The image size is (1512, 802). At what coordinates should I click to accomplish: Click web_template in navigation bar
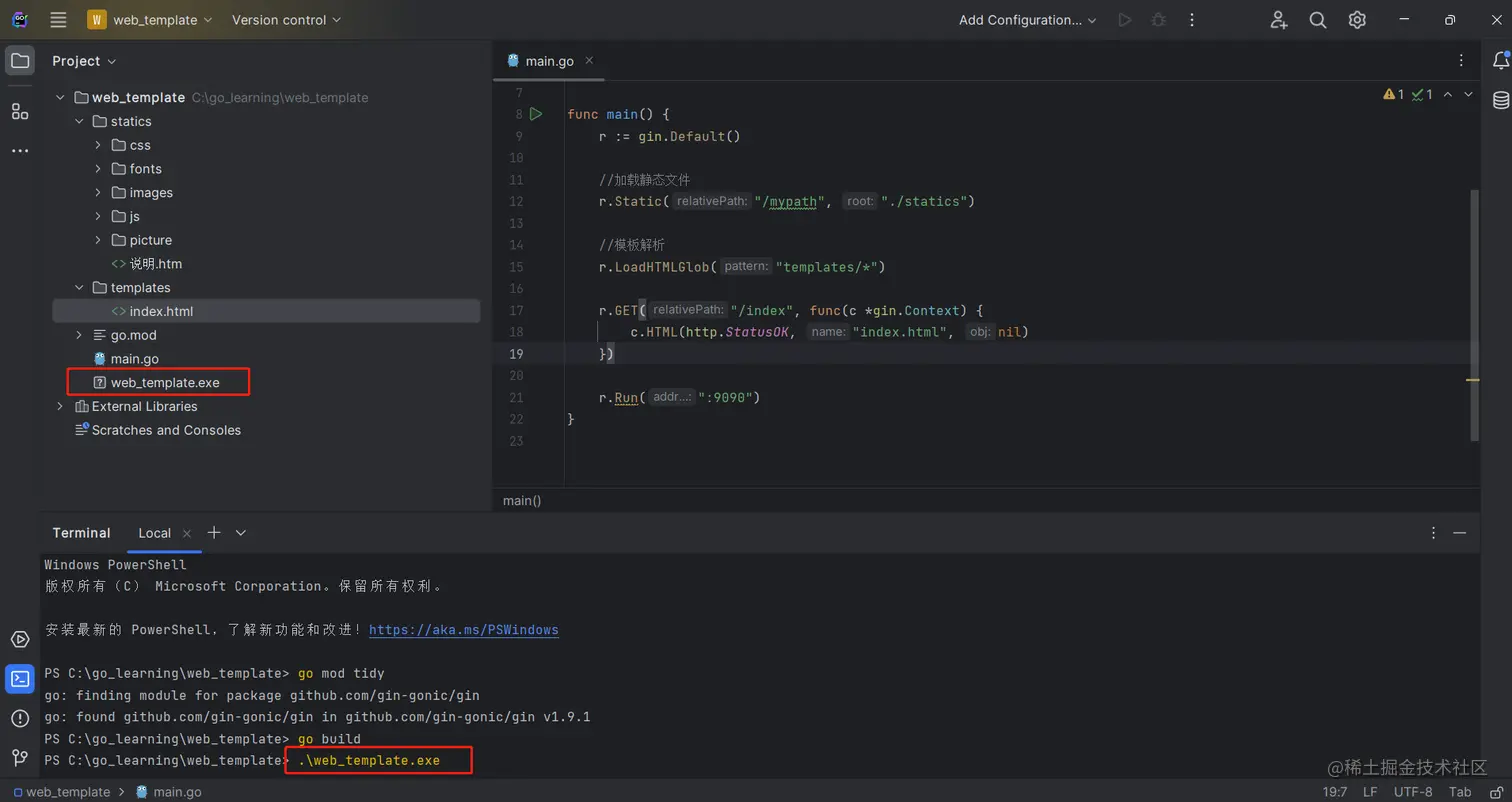[62, 792]
